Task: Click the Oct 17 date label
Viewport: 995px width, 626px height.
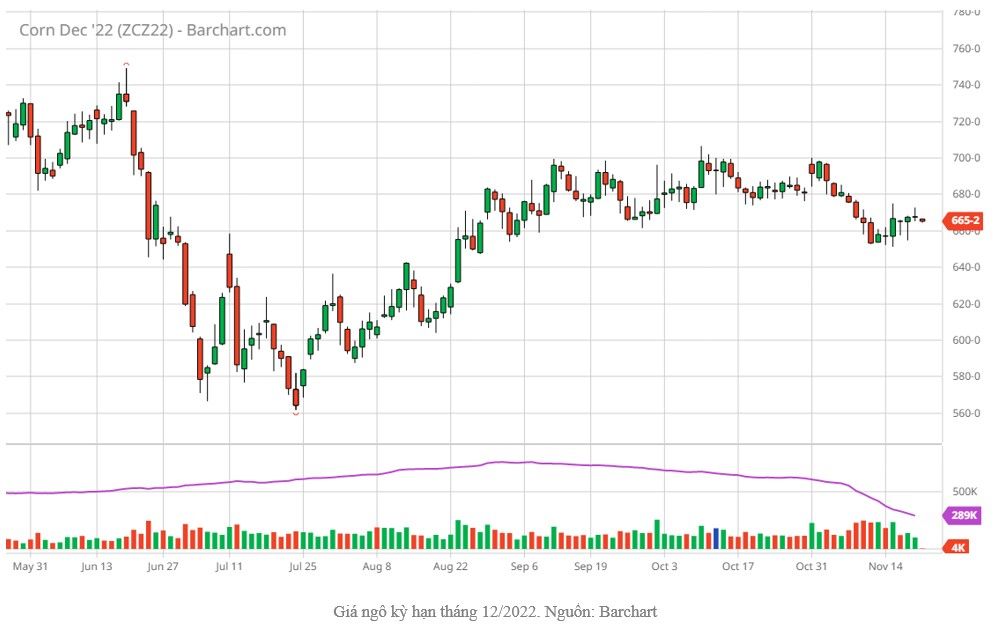Action: pyautogui.click(x=738, y=566)
